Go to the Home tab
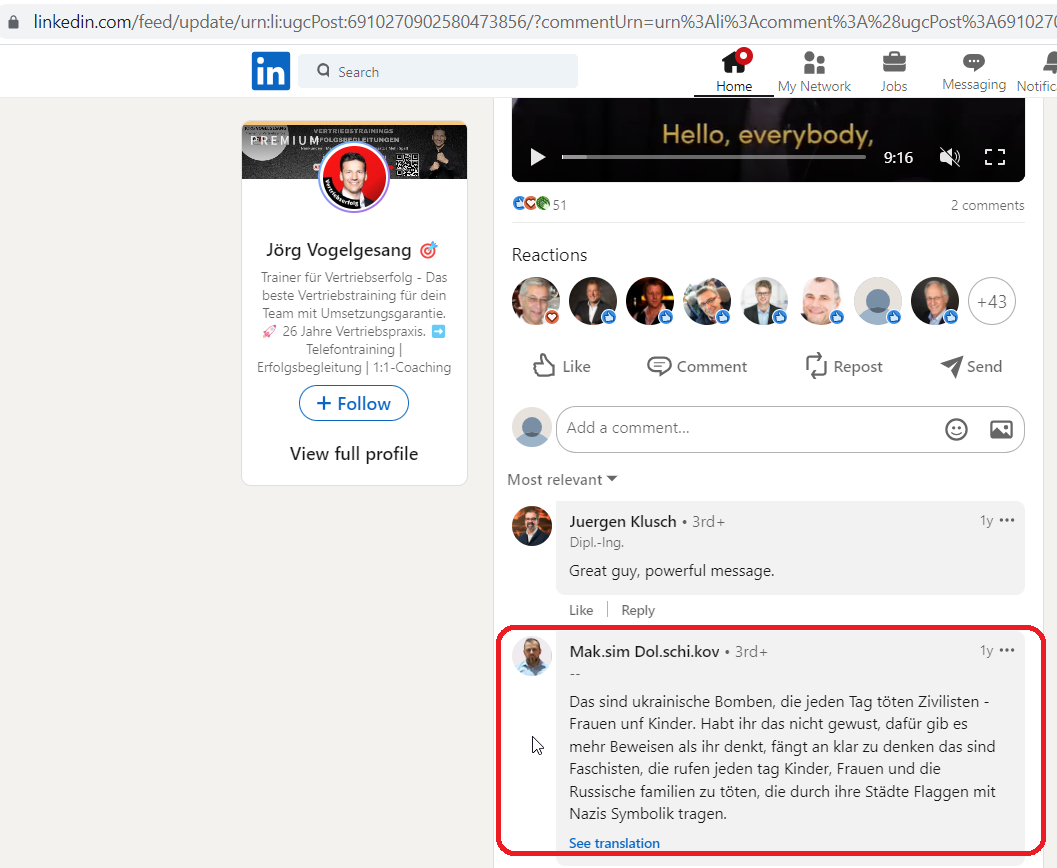1057x868 pixels. pos(734,71)
